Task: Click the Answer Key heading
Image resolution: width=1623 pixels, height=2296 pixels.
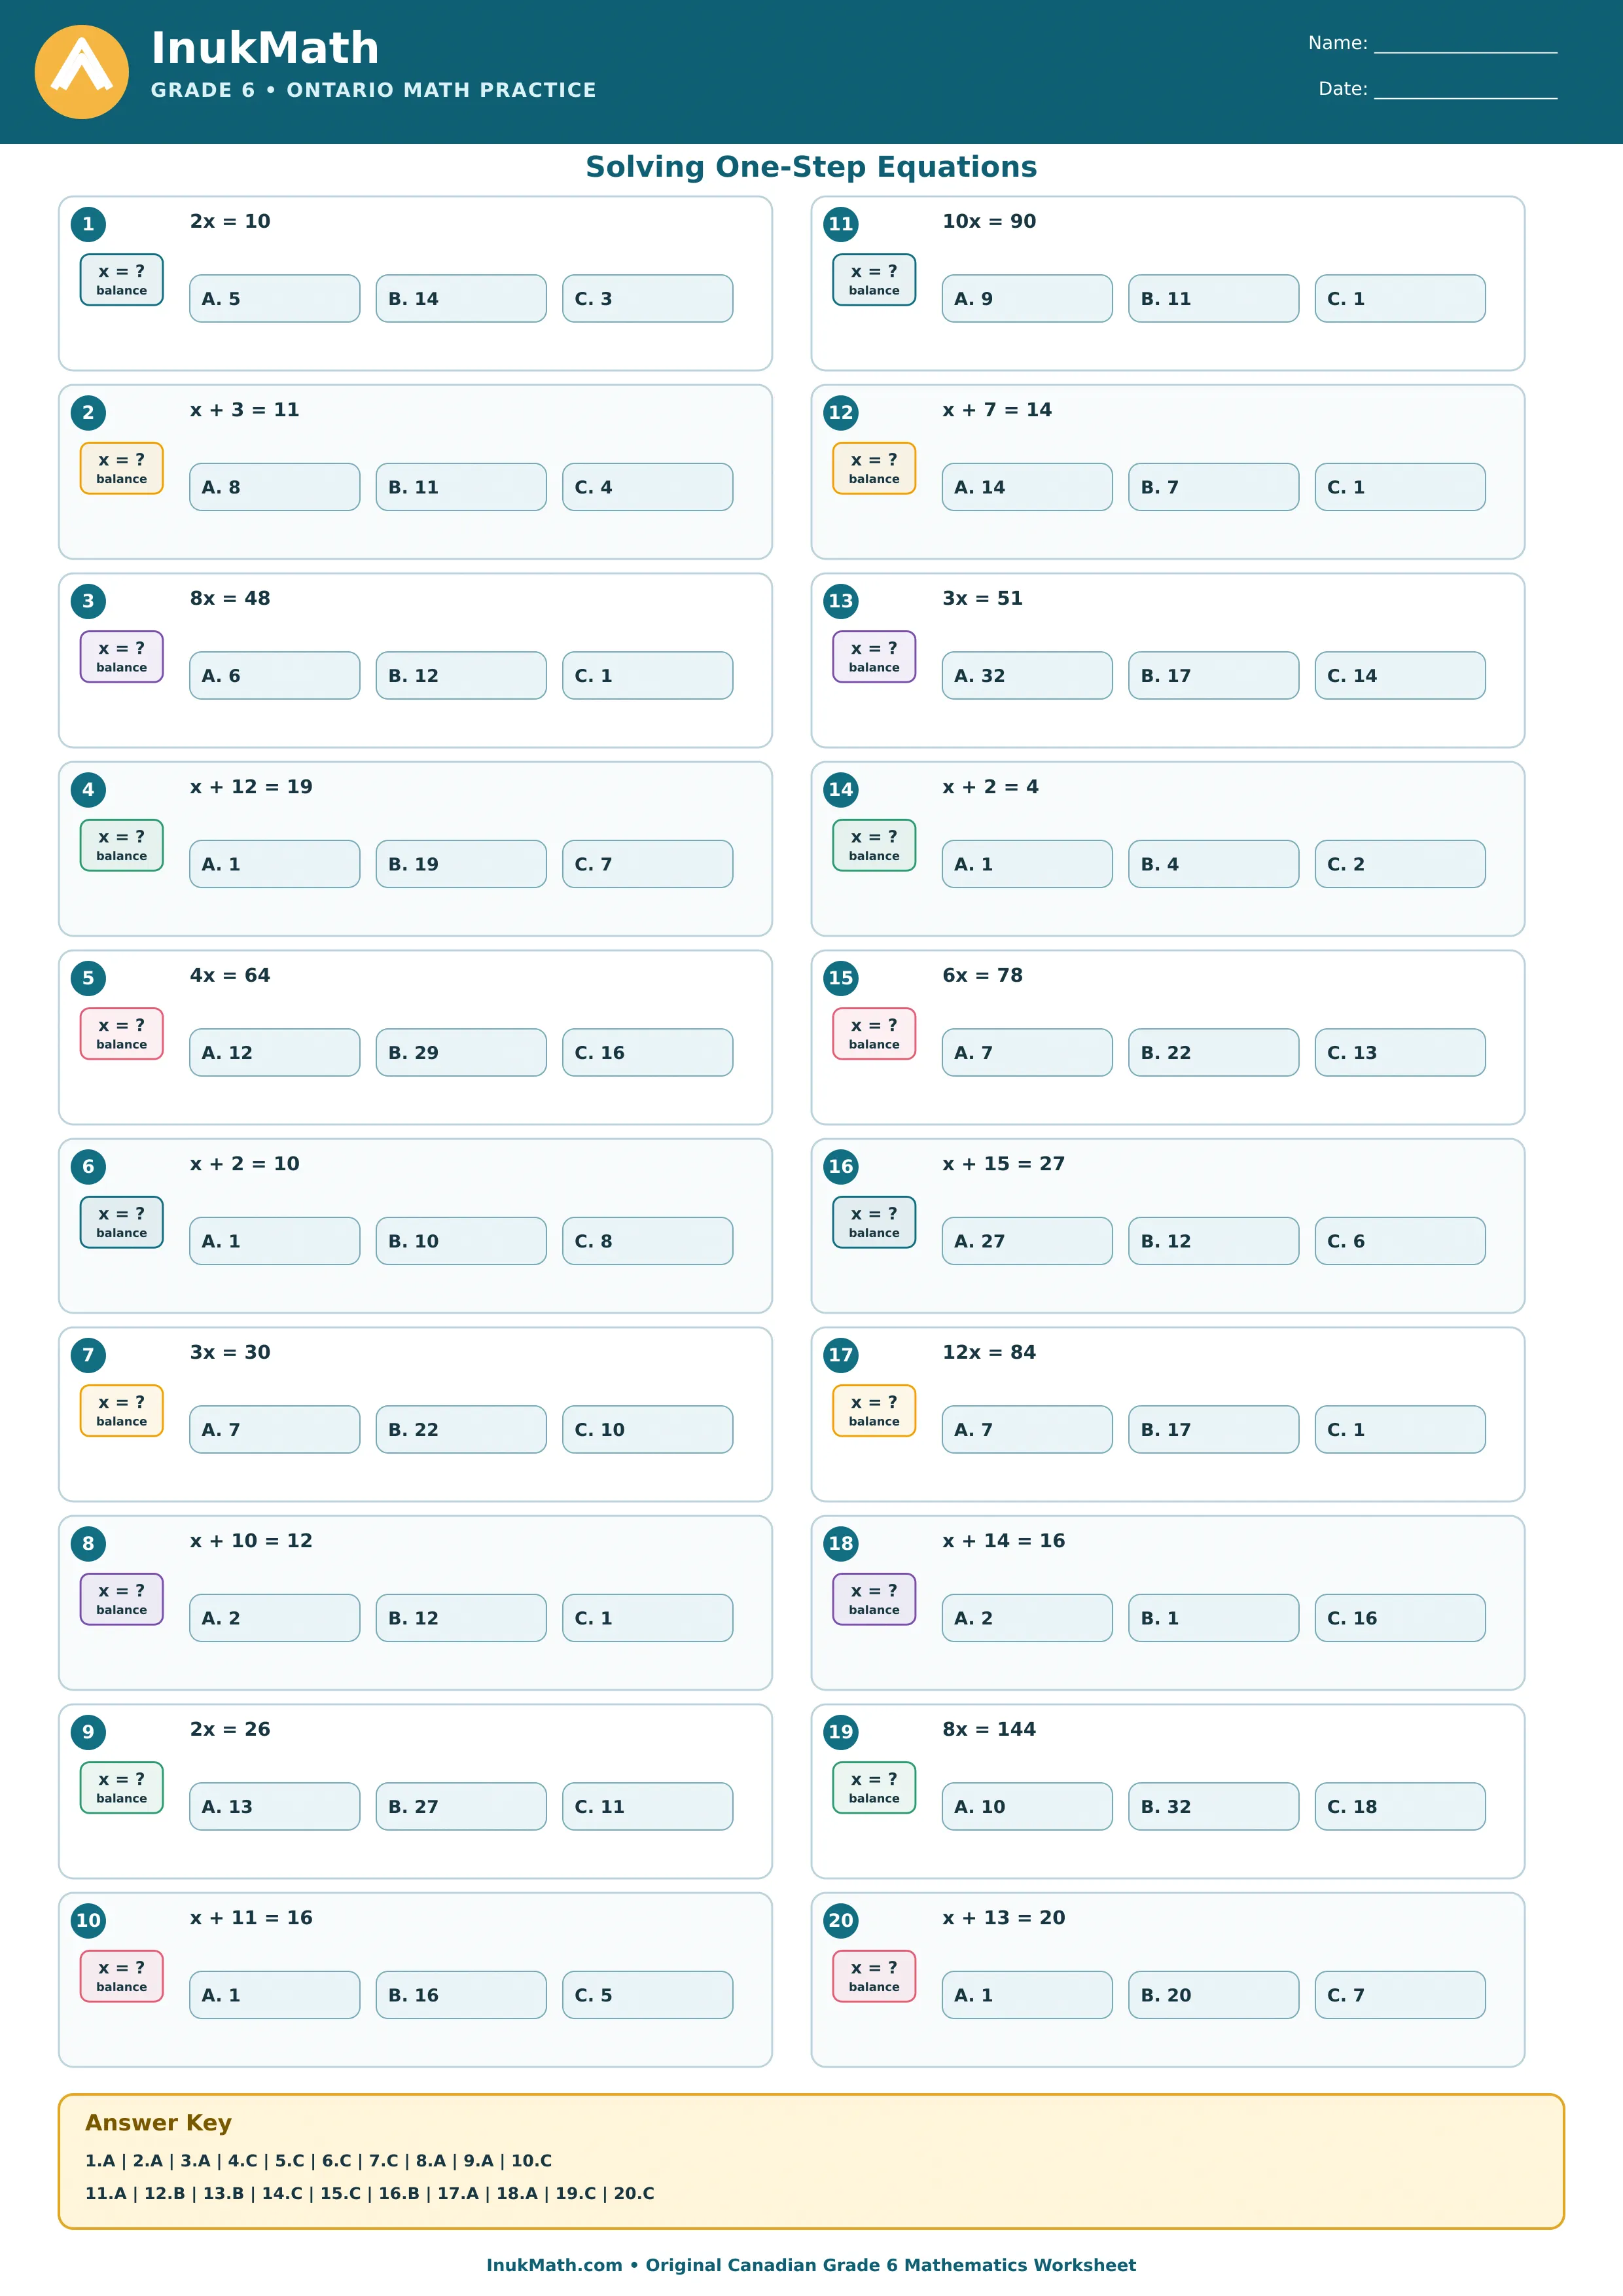Action: pos(158,2123)
